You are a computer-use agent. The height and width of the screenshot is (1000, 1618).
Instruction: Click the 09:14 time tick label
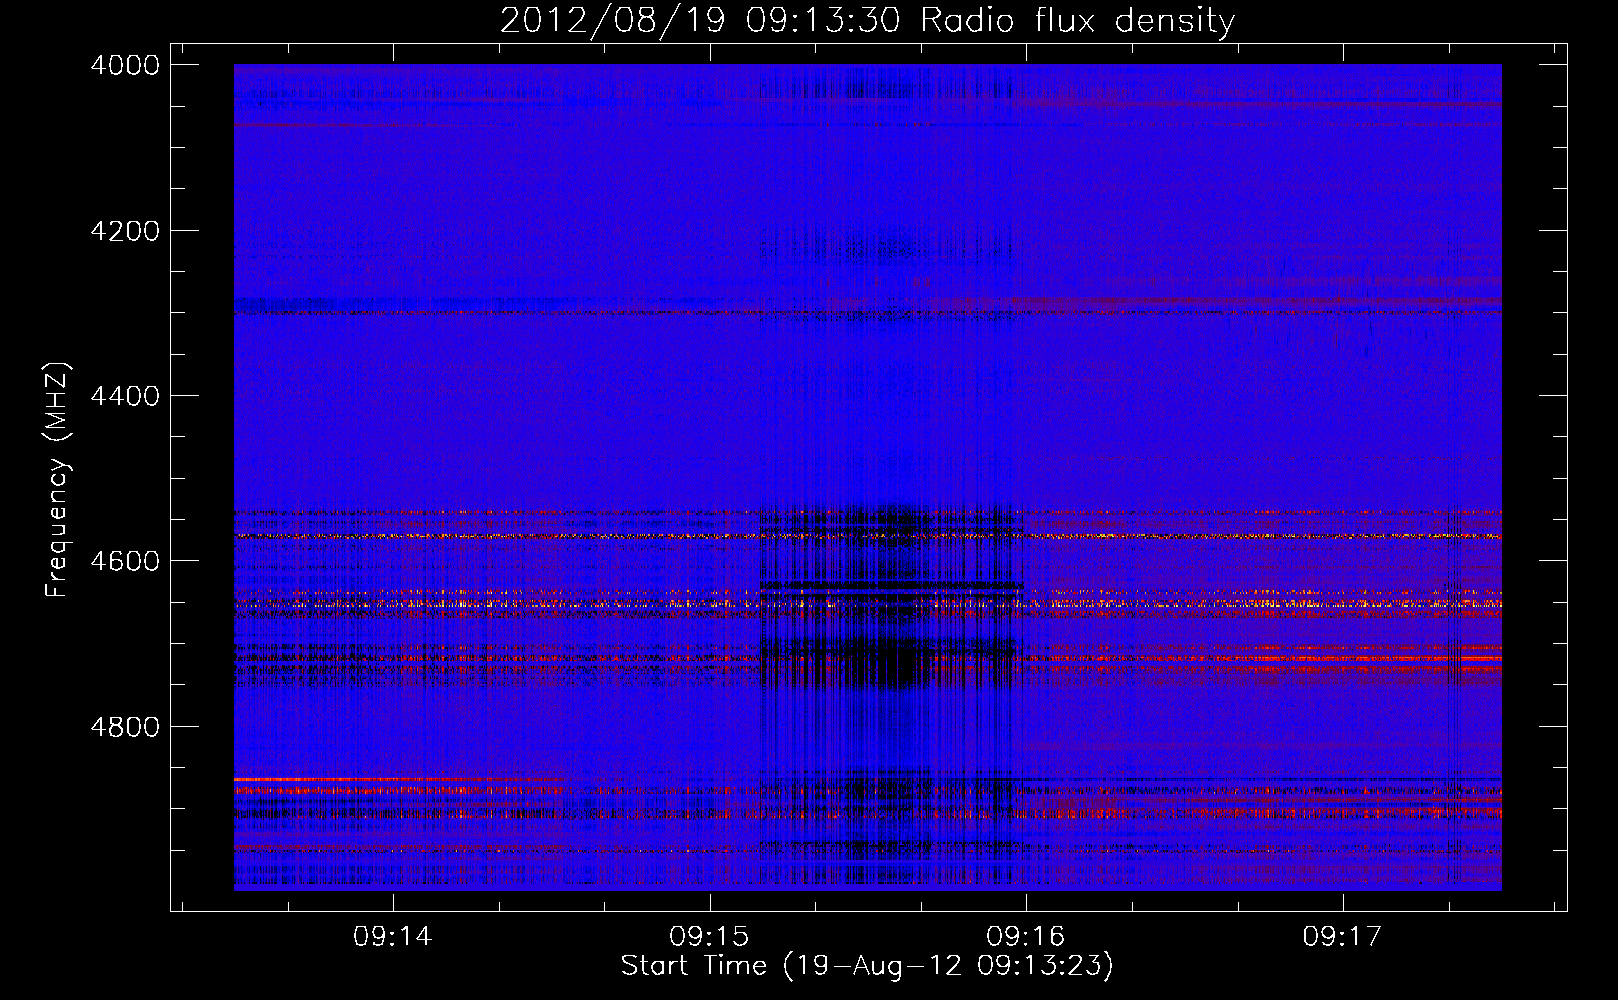point(393,937)
